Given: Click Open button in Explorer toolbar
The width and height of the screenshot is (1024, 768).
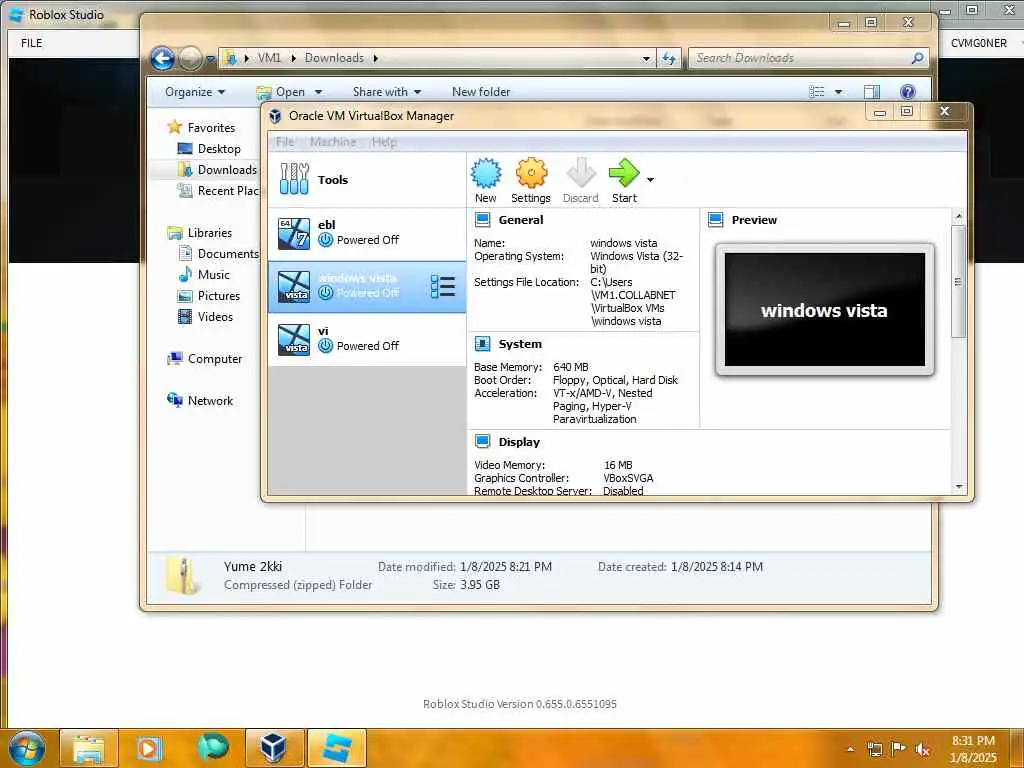Looking at the screenshot, I should pyautogui.click(x=281, y=92).
